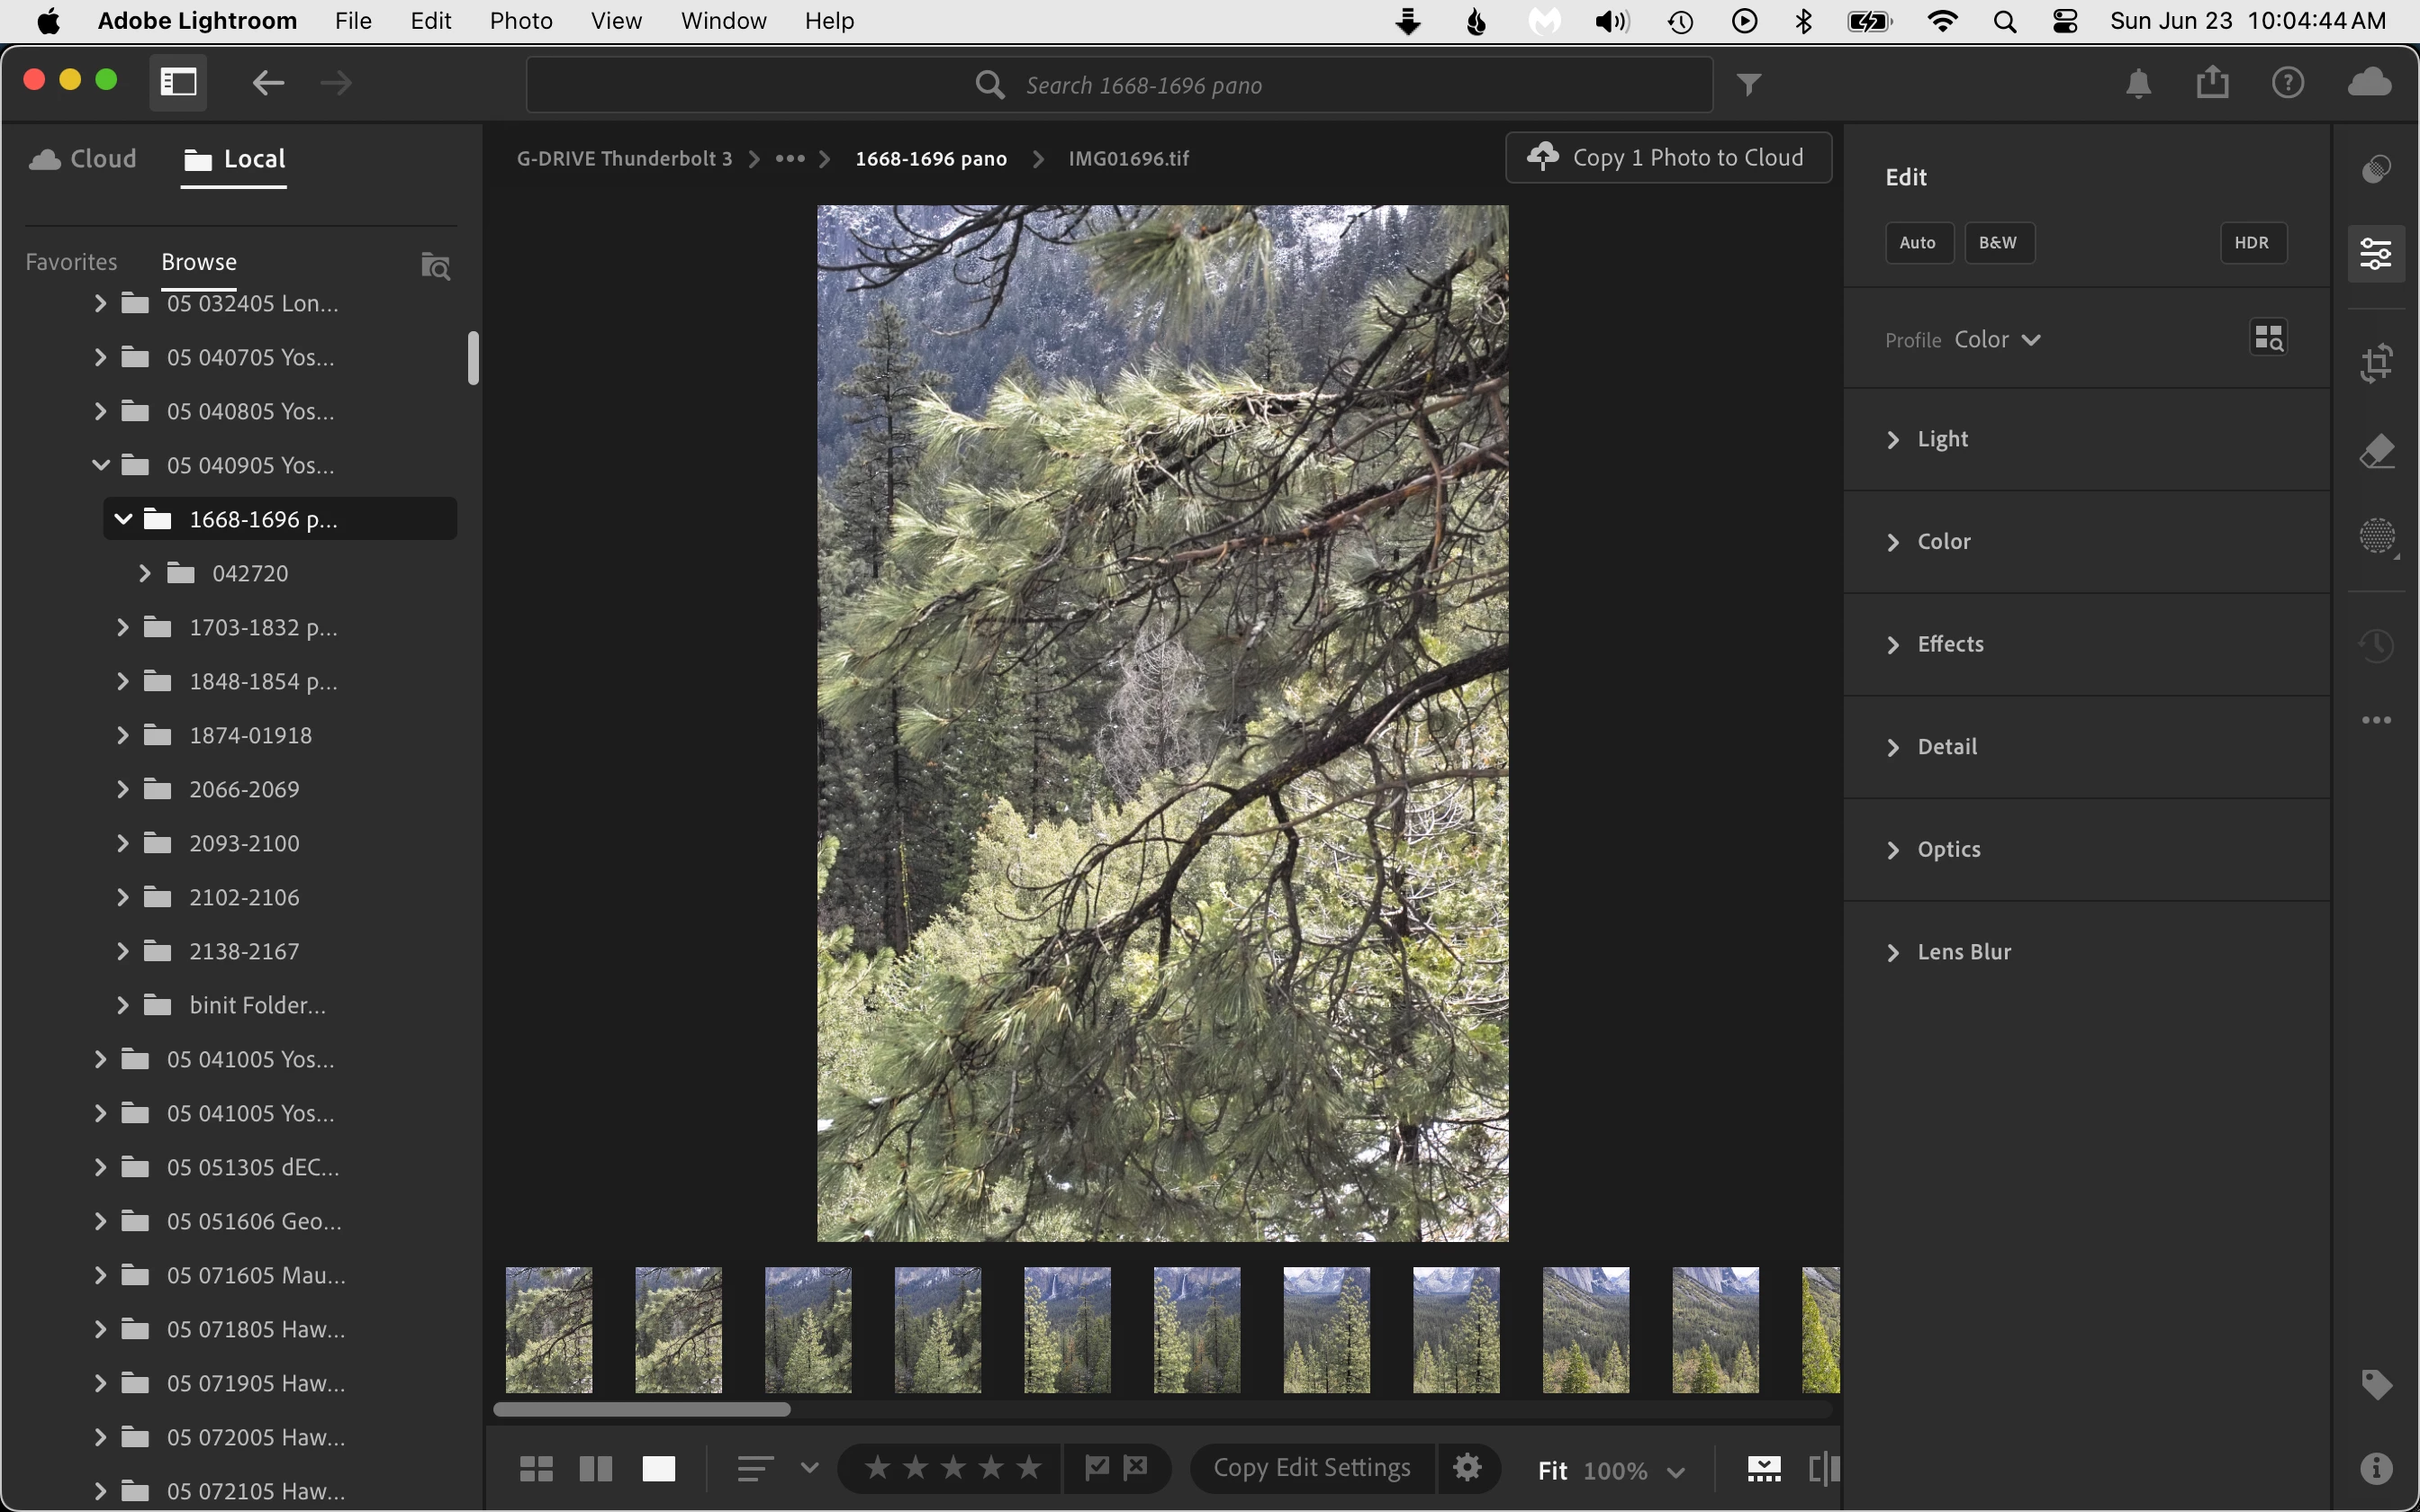Click the filmstrip horizontal scrollbar
2420x1512 pixels.
pyautogui.click(x=642, y=1409)
